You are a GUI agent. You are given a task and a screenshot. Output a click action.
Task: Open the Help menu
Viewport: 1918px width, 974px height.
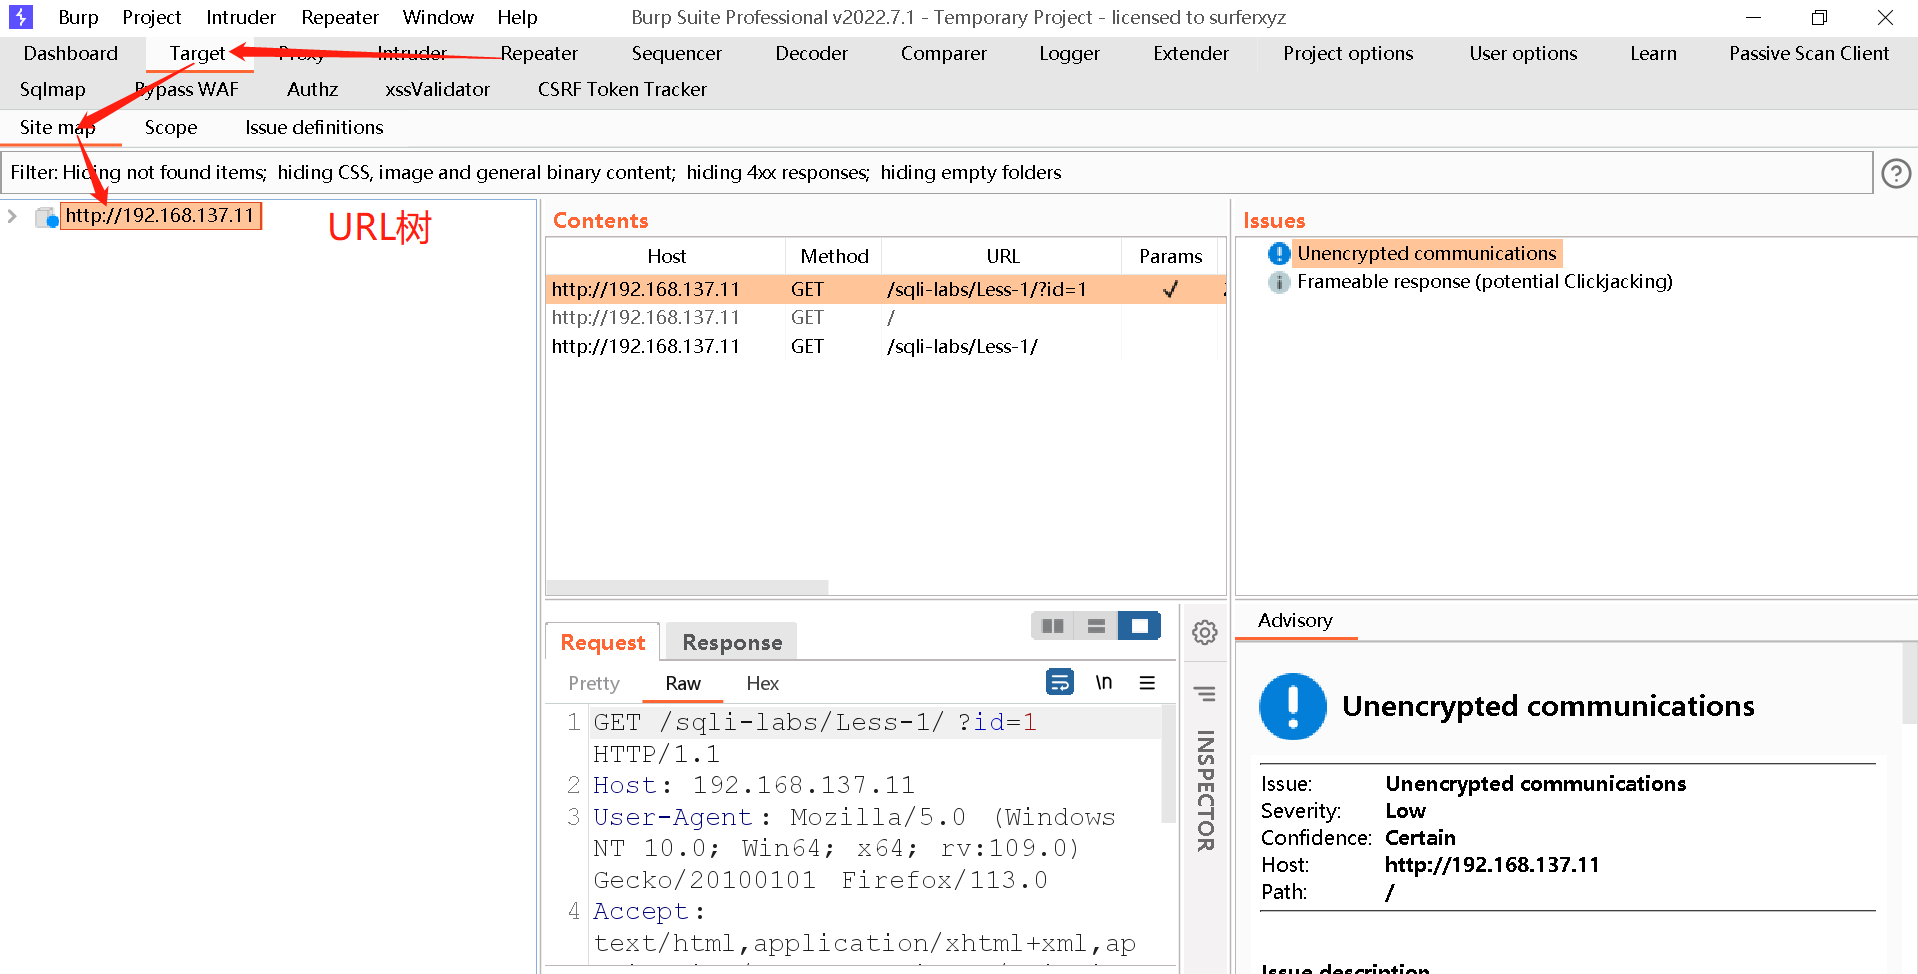click(x=517, y=17)
